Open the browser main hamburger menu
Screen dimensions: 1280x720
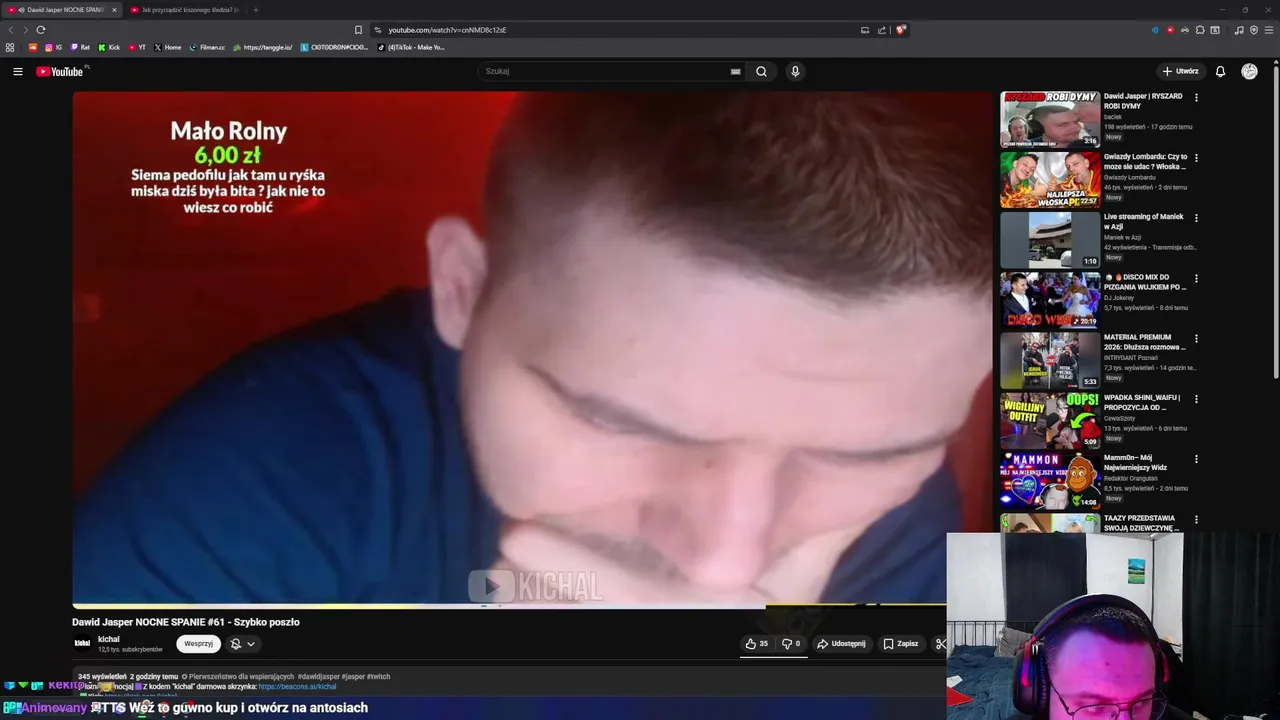click(1269, 30)
